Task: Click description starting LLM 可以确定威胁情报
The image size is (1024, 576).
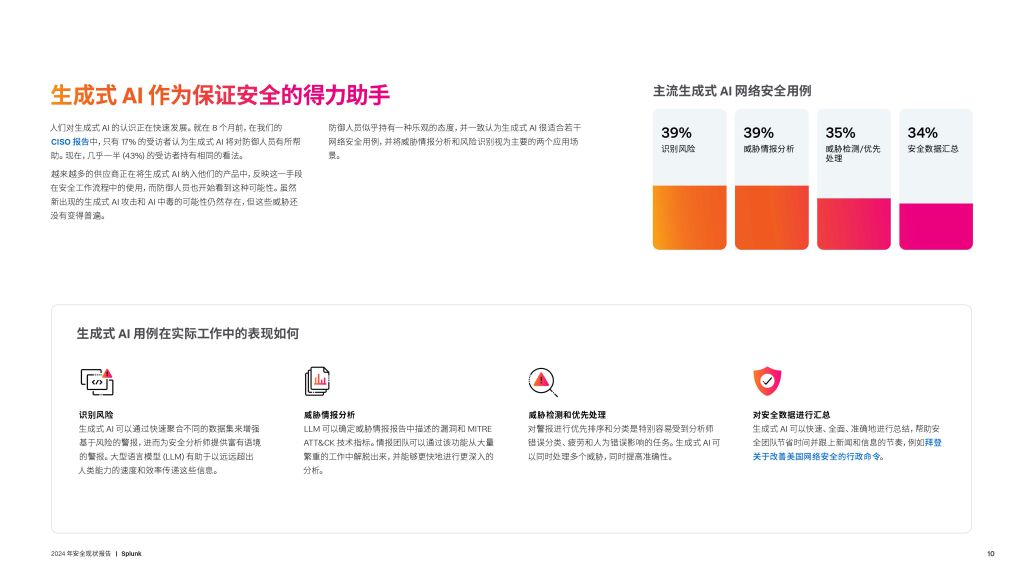Action: (x=398, y=449)
